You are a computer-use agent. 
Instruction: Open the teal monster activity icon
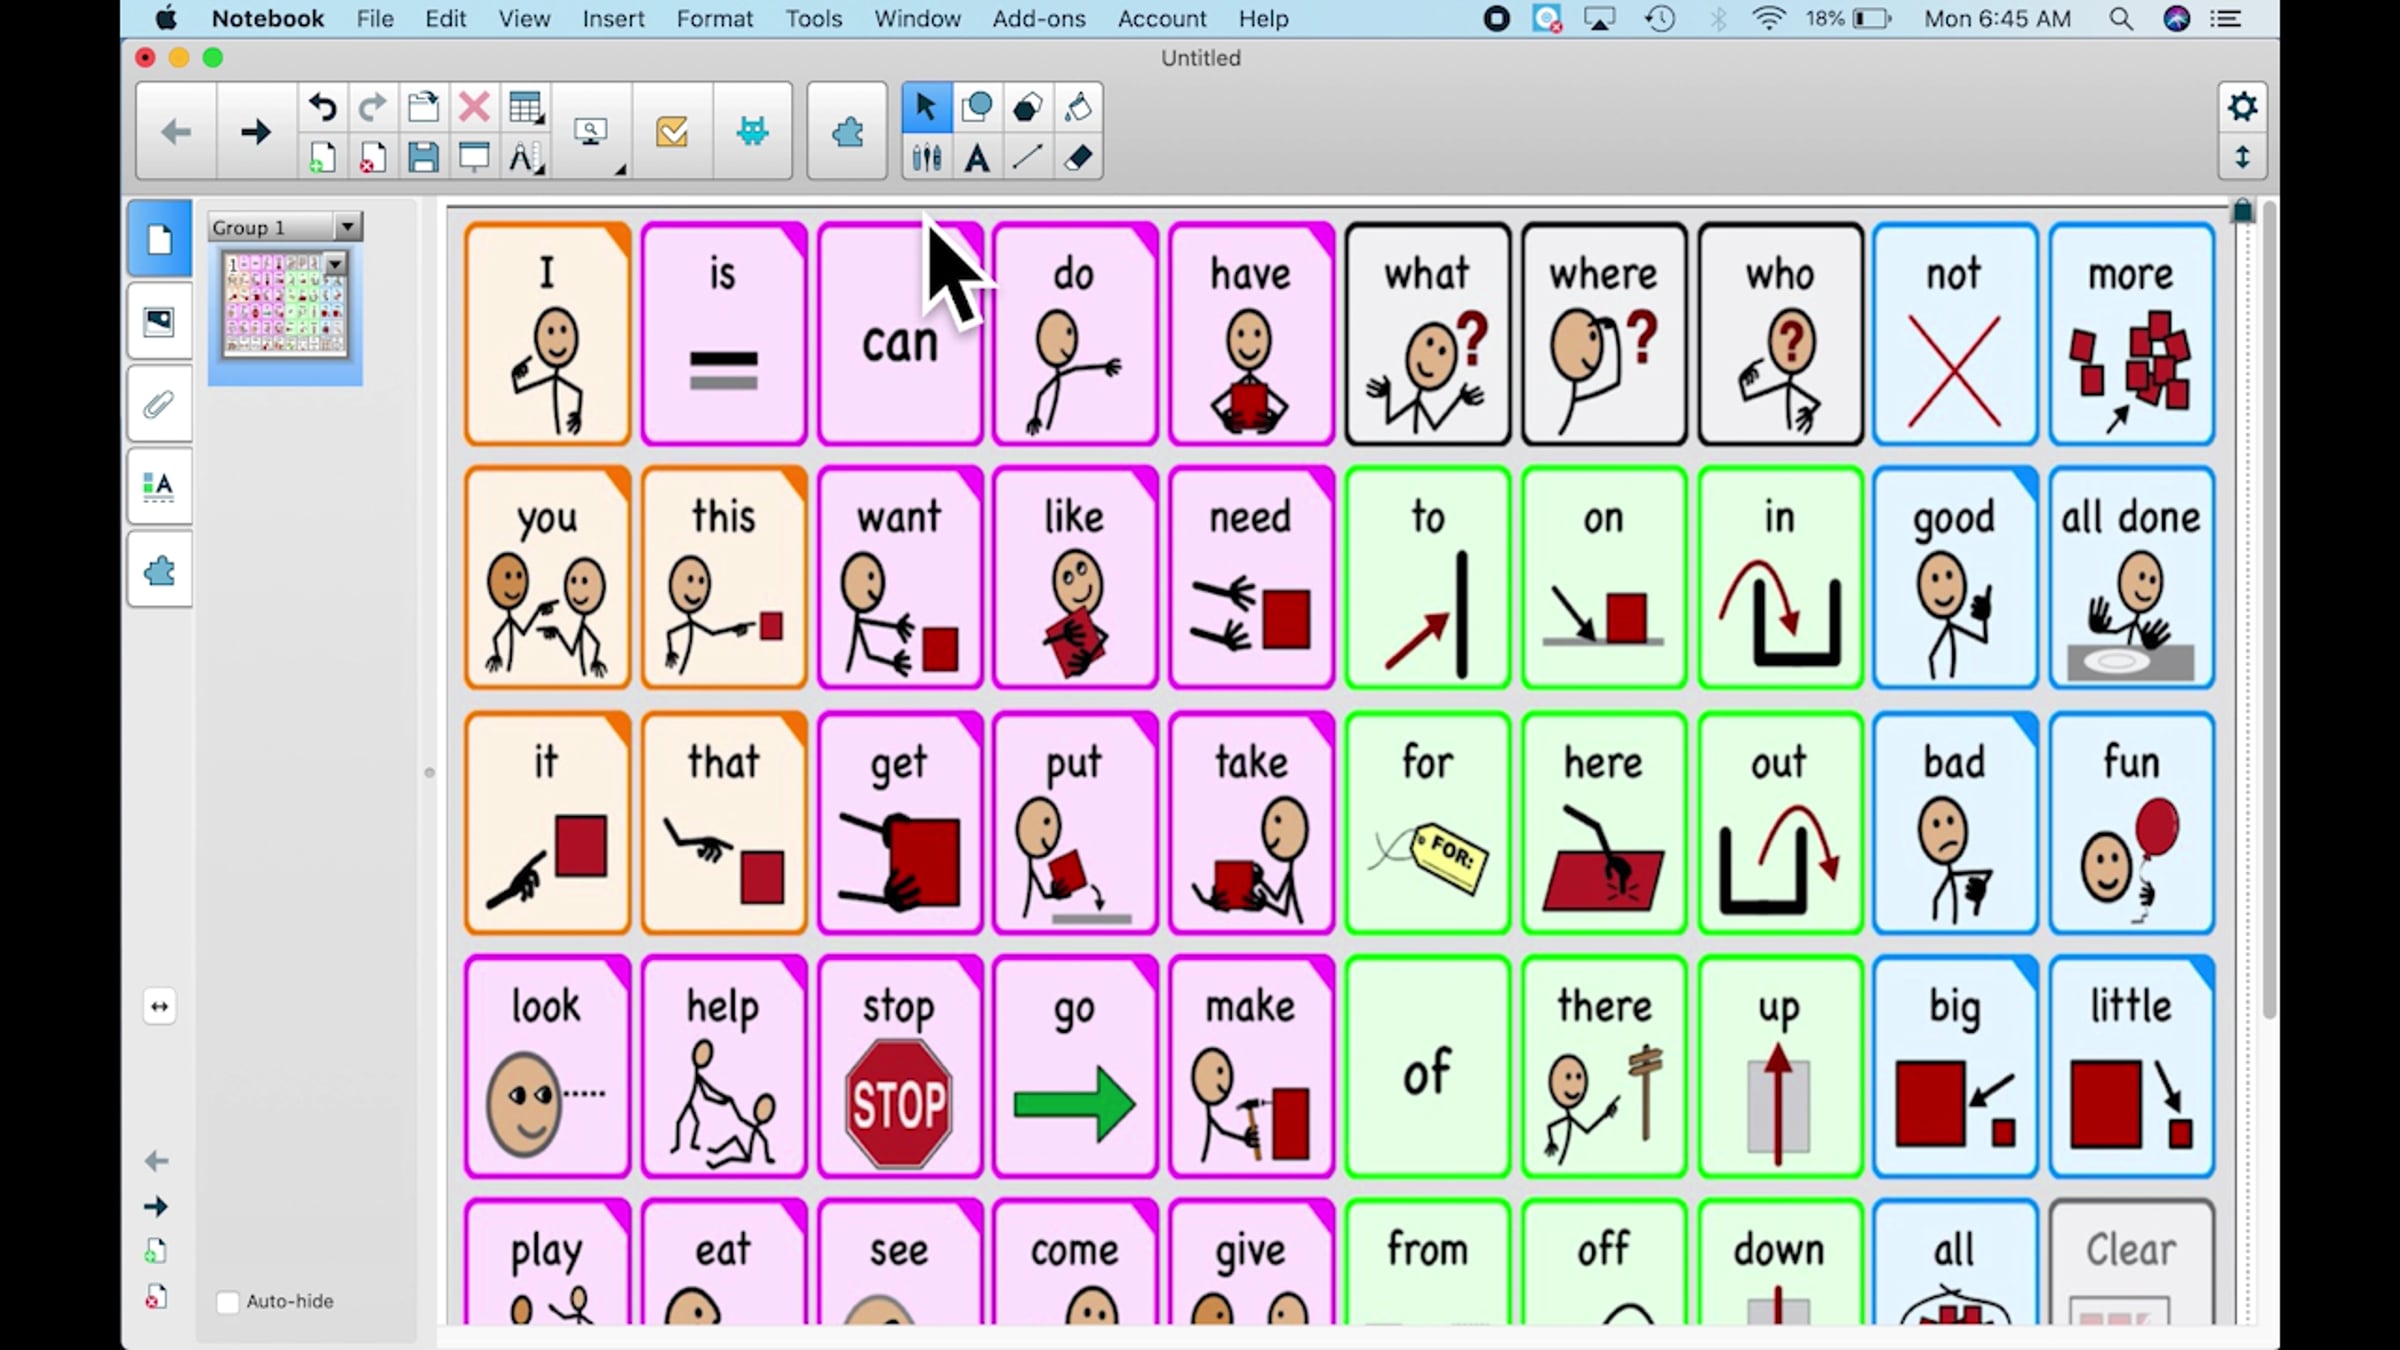tap(752, 131)
